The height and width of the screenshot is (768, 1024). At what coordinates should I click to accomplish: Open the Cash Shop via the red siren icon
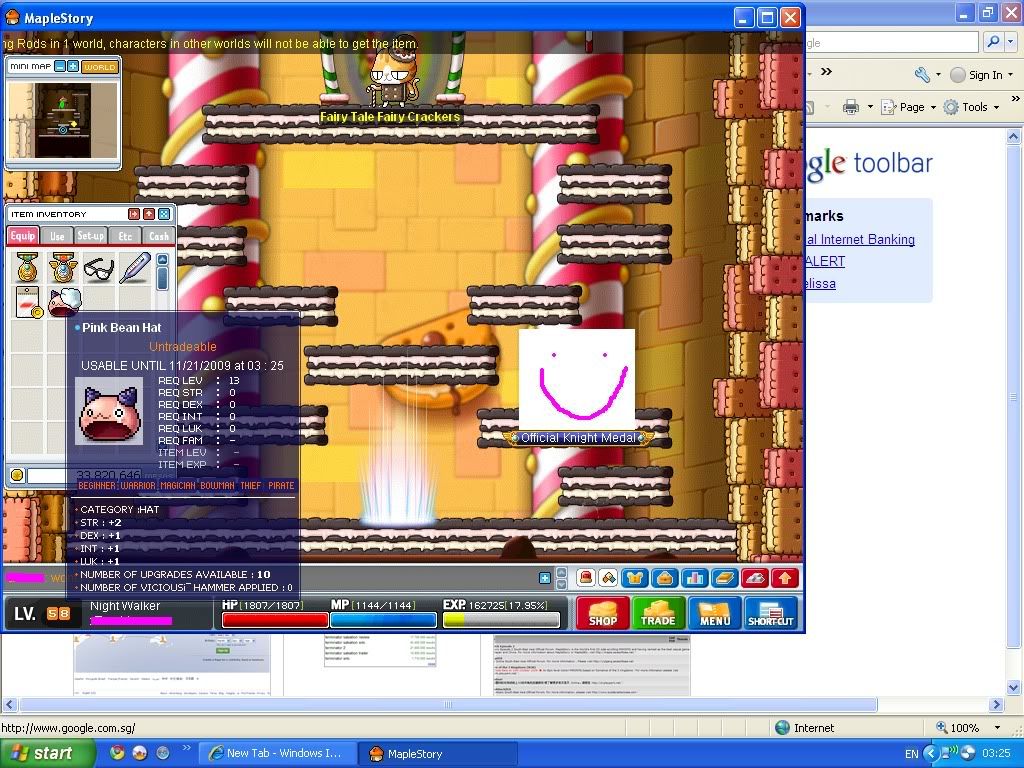pos(586,578)
